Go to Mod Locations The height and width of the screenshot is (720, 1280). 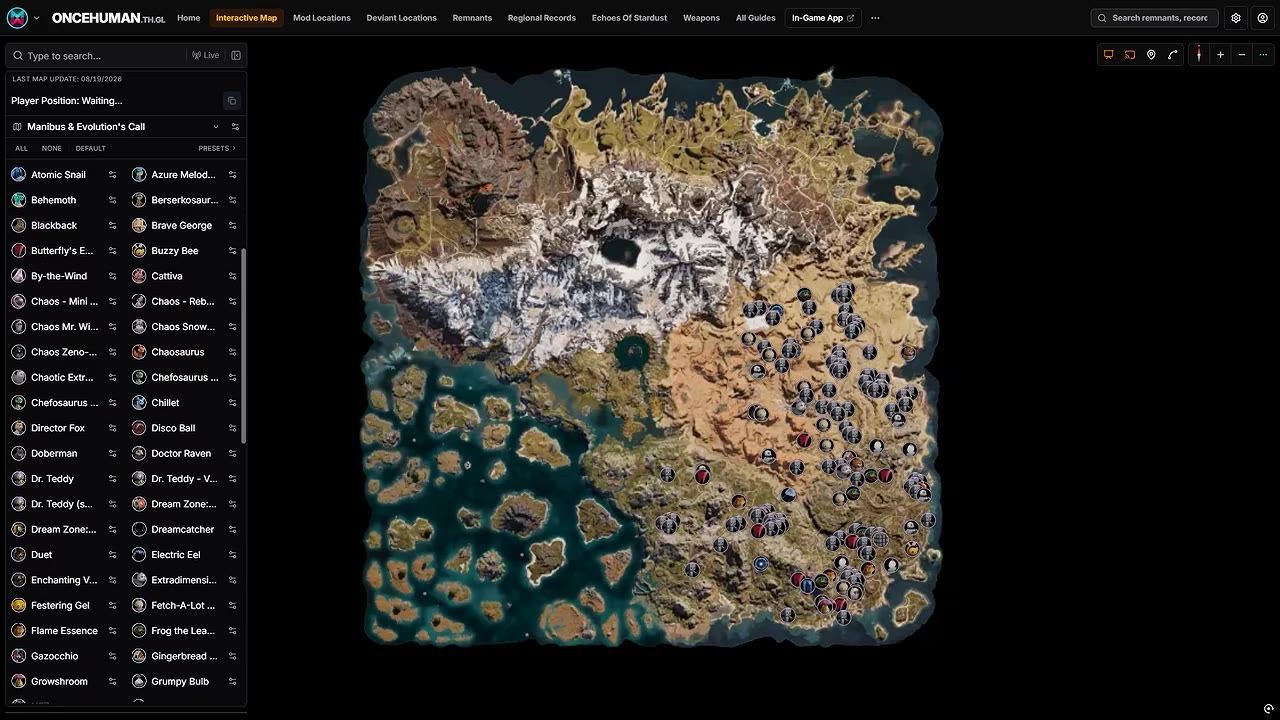(x=322, y=18)
